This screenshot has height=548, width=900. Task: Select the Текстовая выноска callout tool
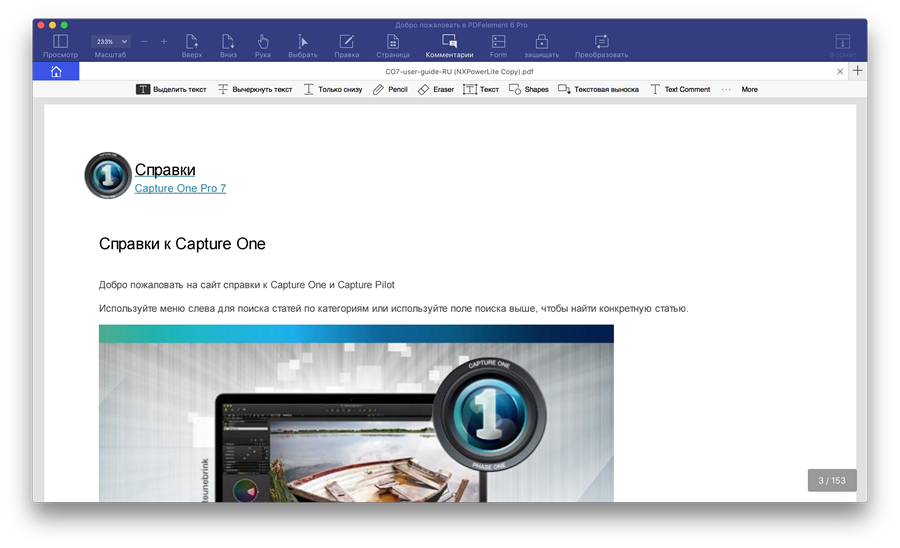pos(599,89)
